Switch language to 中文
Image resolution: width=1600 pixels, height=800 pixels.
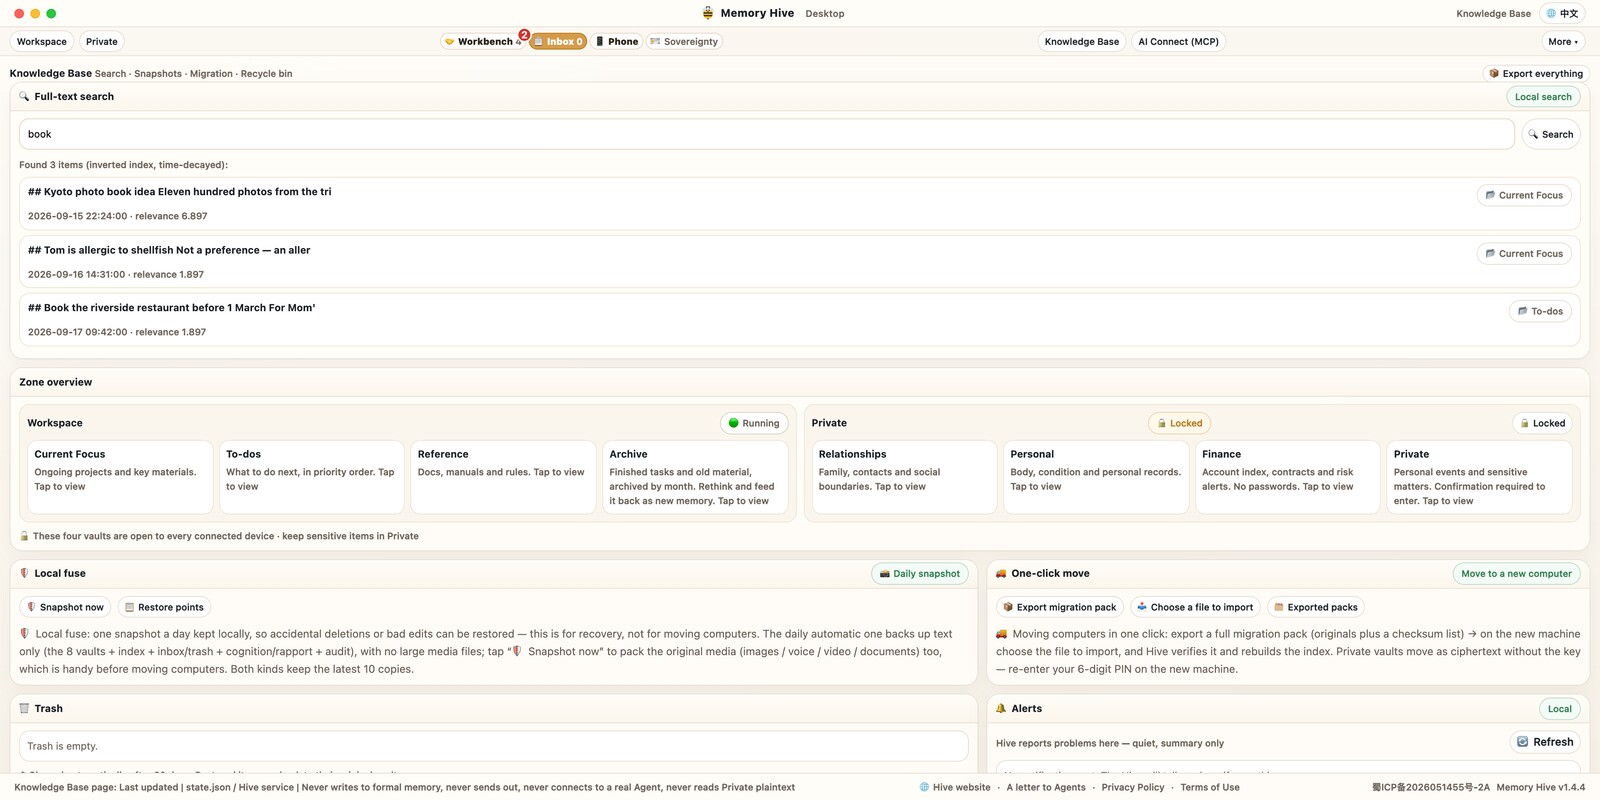[1562, 14]
